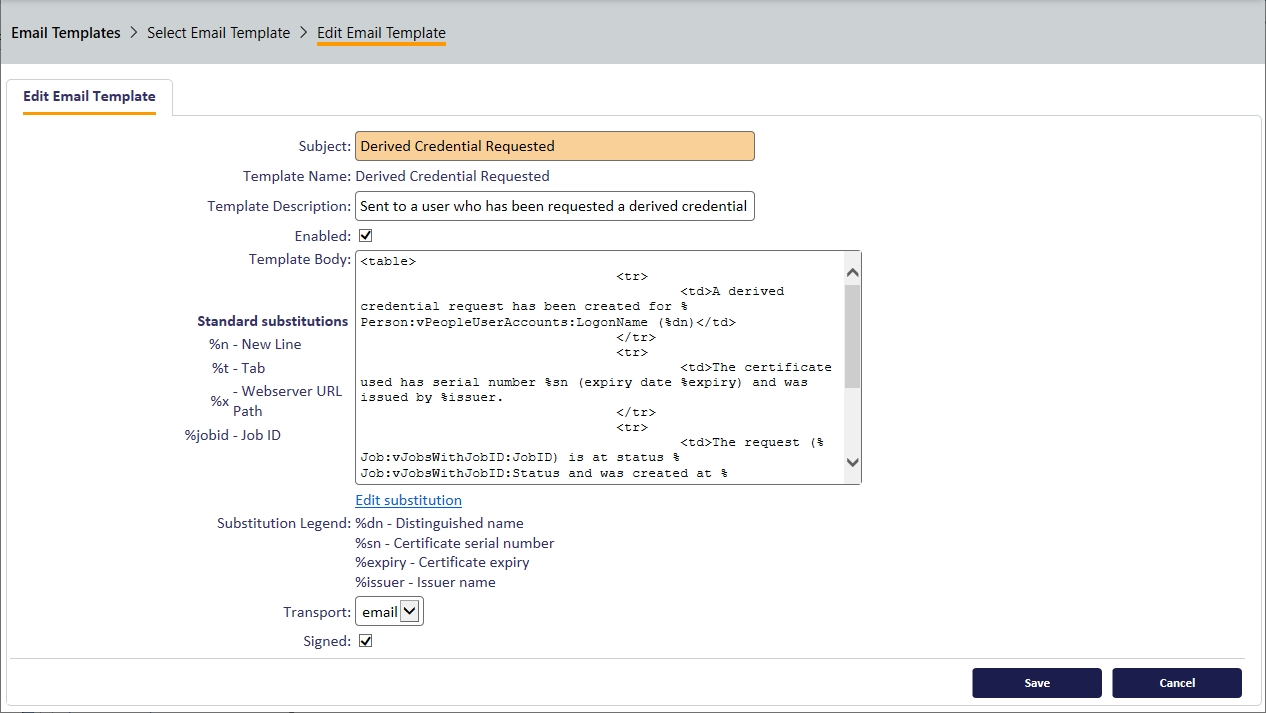The height and width of the screenshot is (713, 1266).
Task: Open Select Email Template breadcrumb
Action: (x=218, y=33)
